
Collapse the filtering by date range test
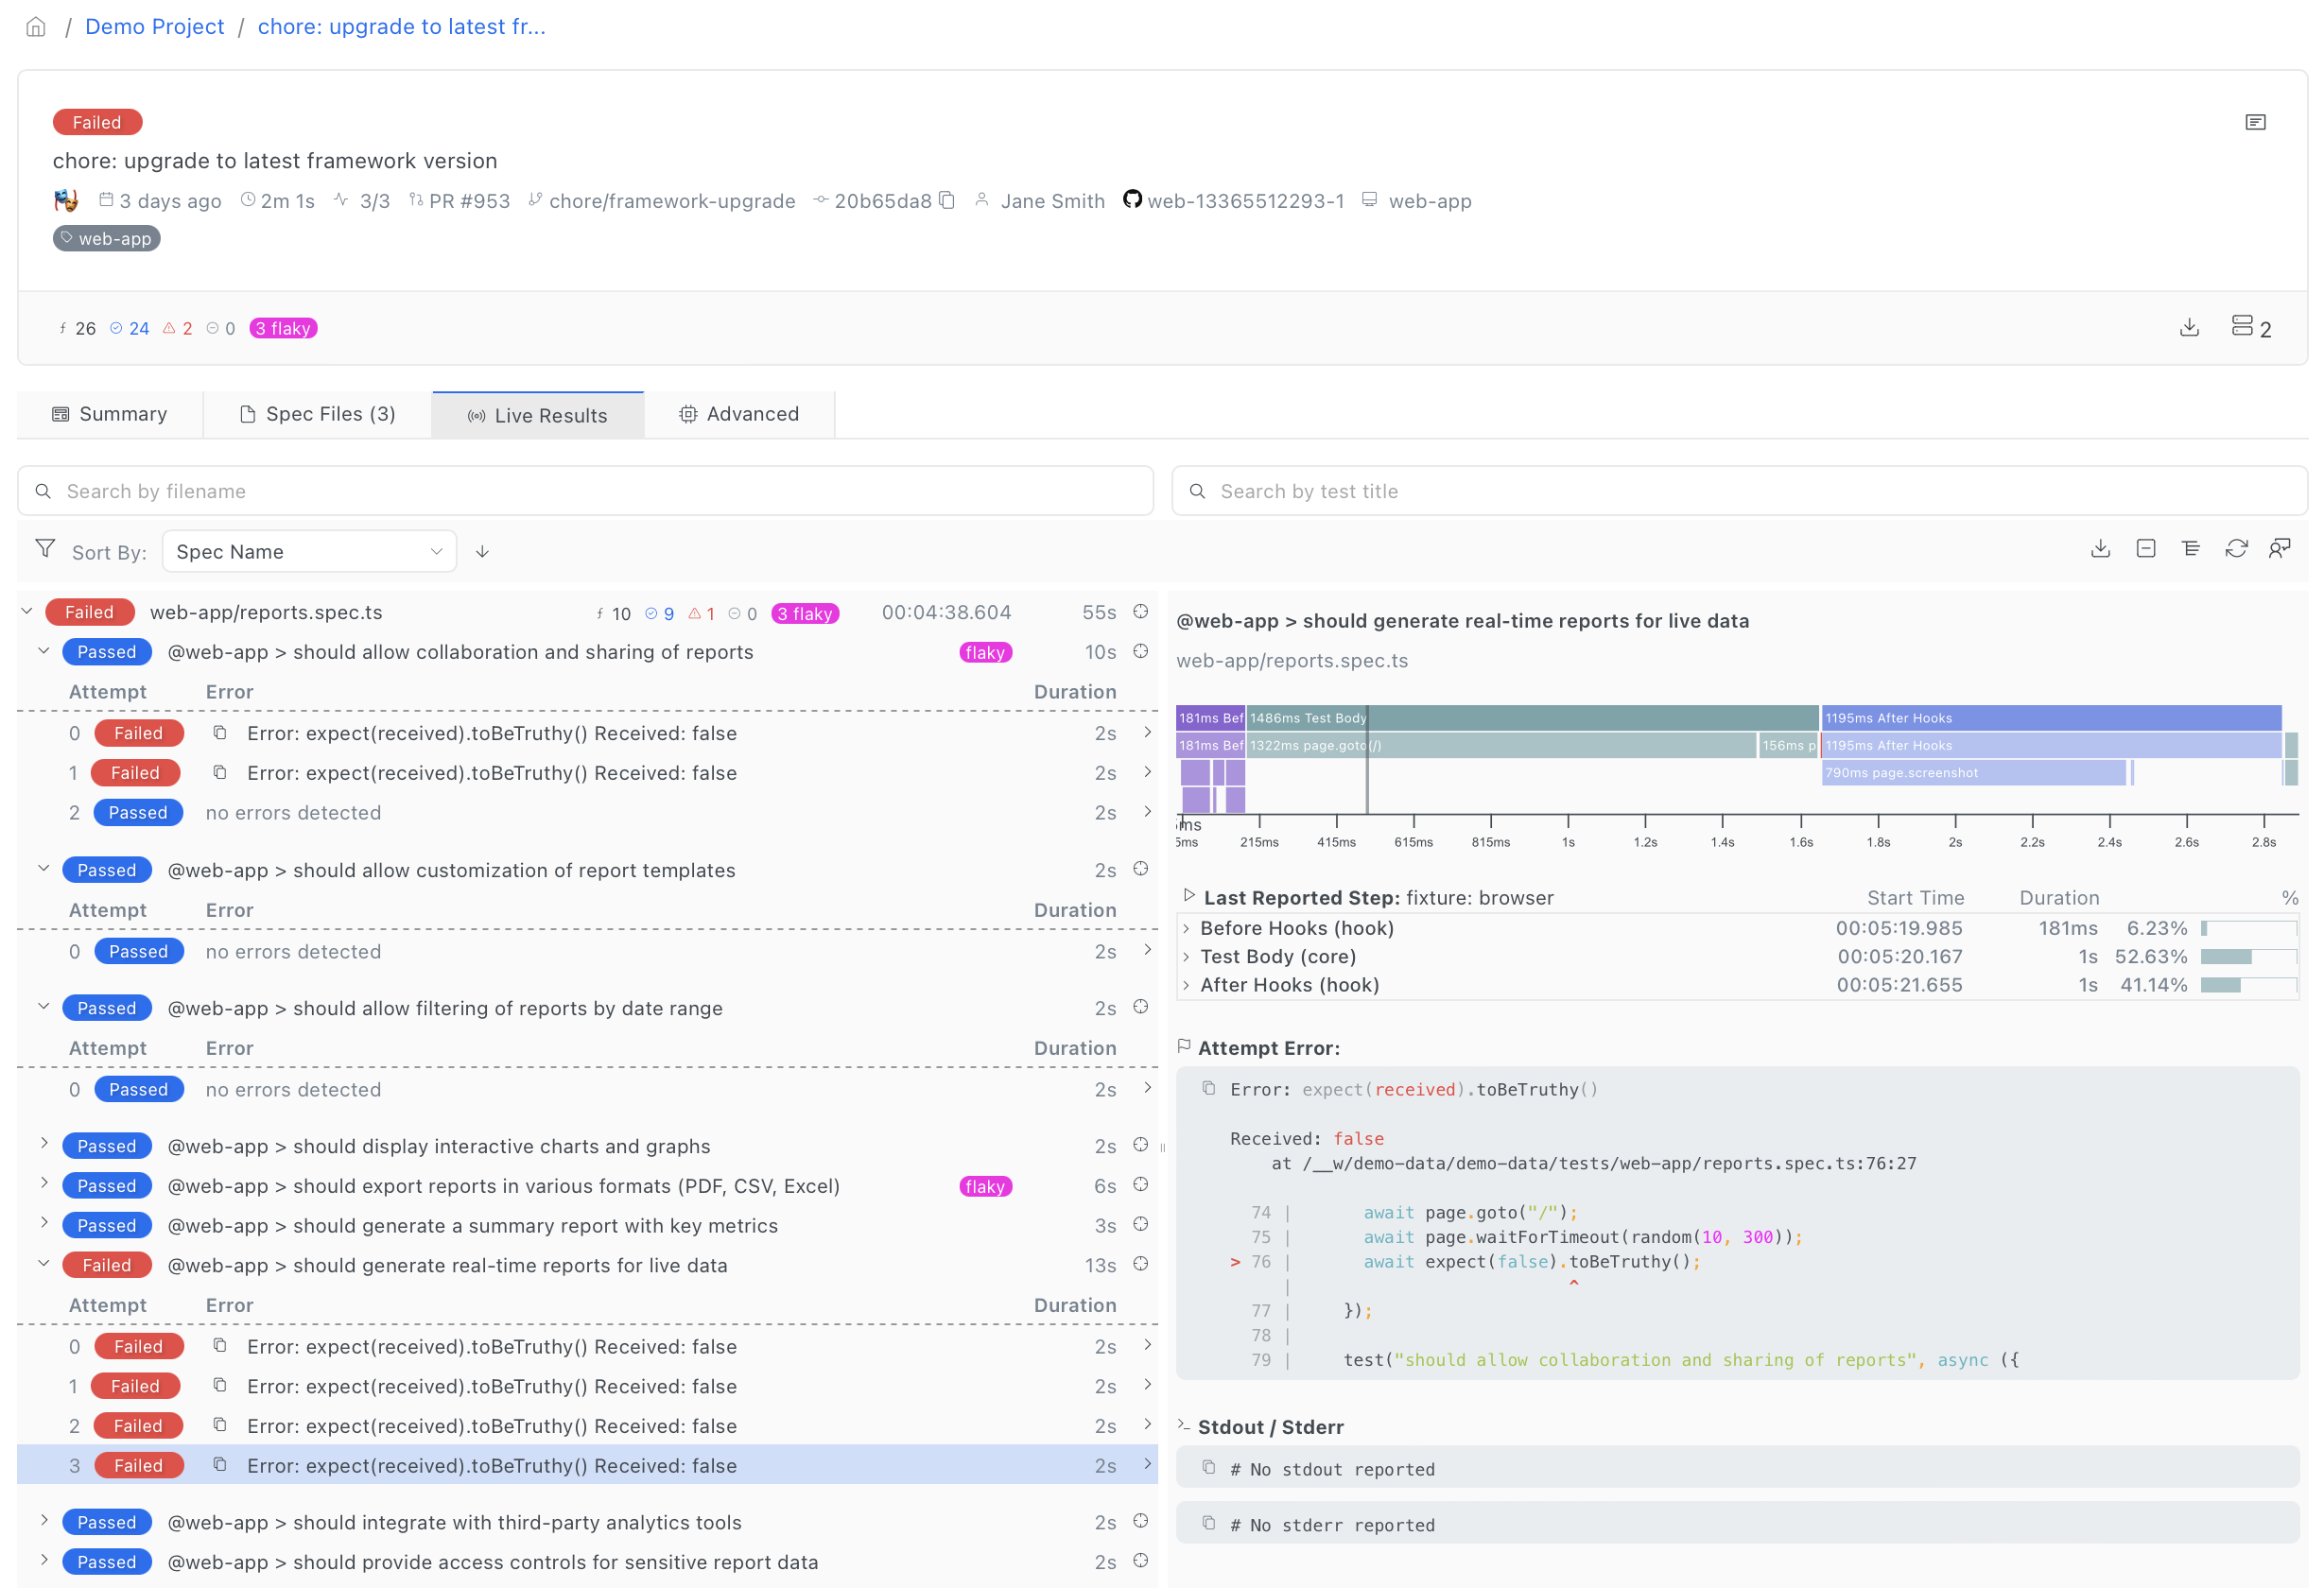point(44,1006)
